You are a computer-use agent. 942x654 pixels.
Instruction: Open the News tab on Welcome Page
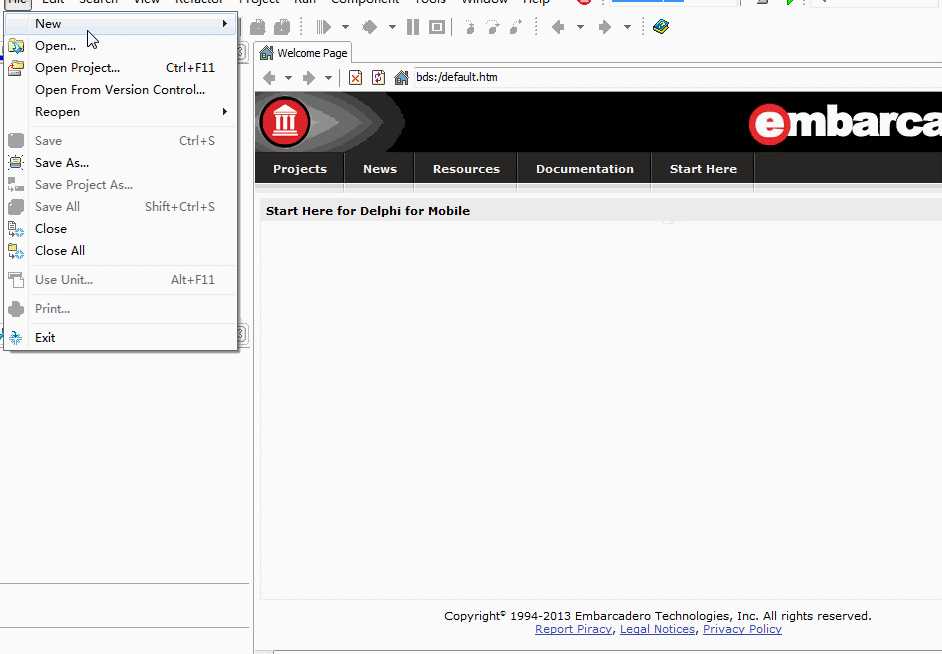(380, 169)
